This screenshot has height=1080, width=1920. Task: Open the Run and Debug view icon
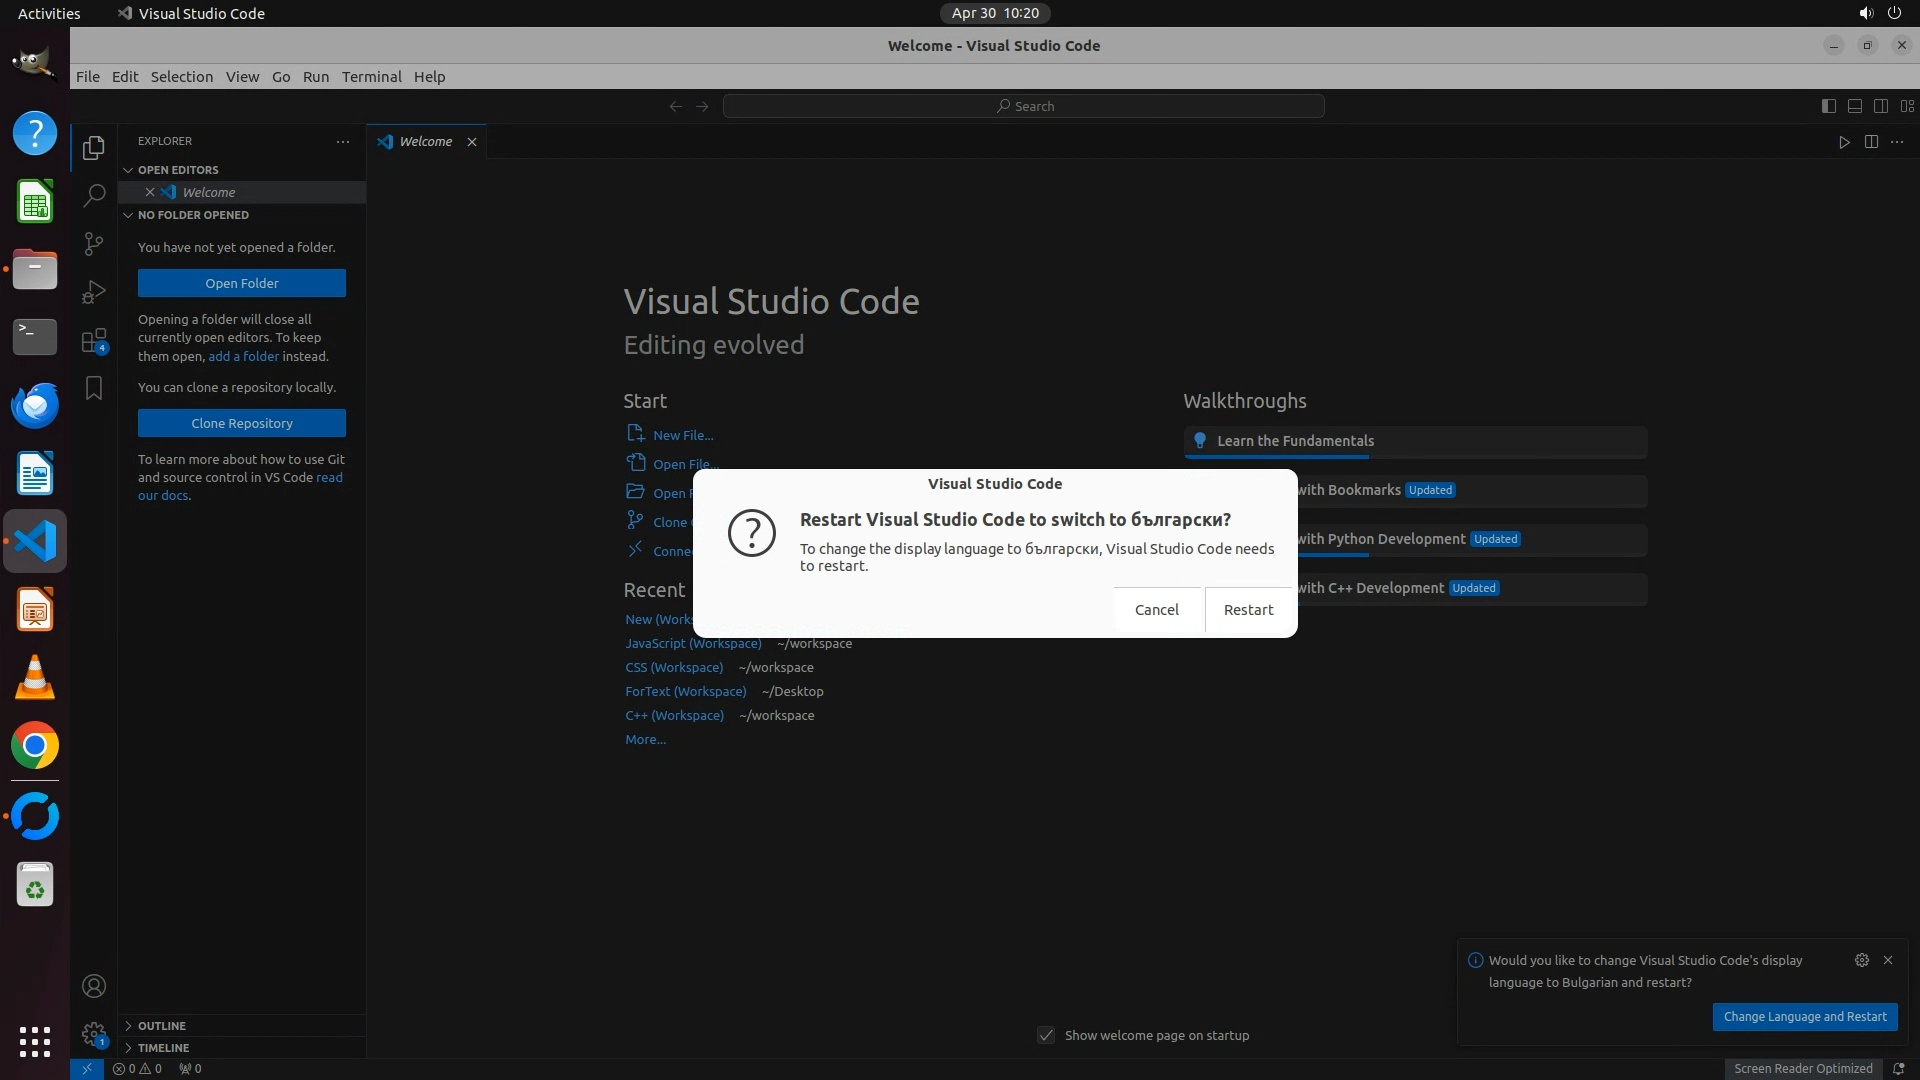click(94, 292)
